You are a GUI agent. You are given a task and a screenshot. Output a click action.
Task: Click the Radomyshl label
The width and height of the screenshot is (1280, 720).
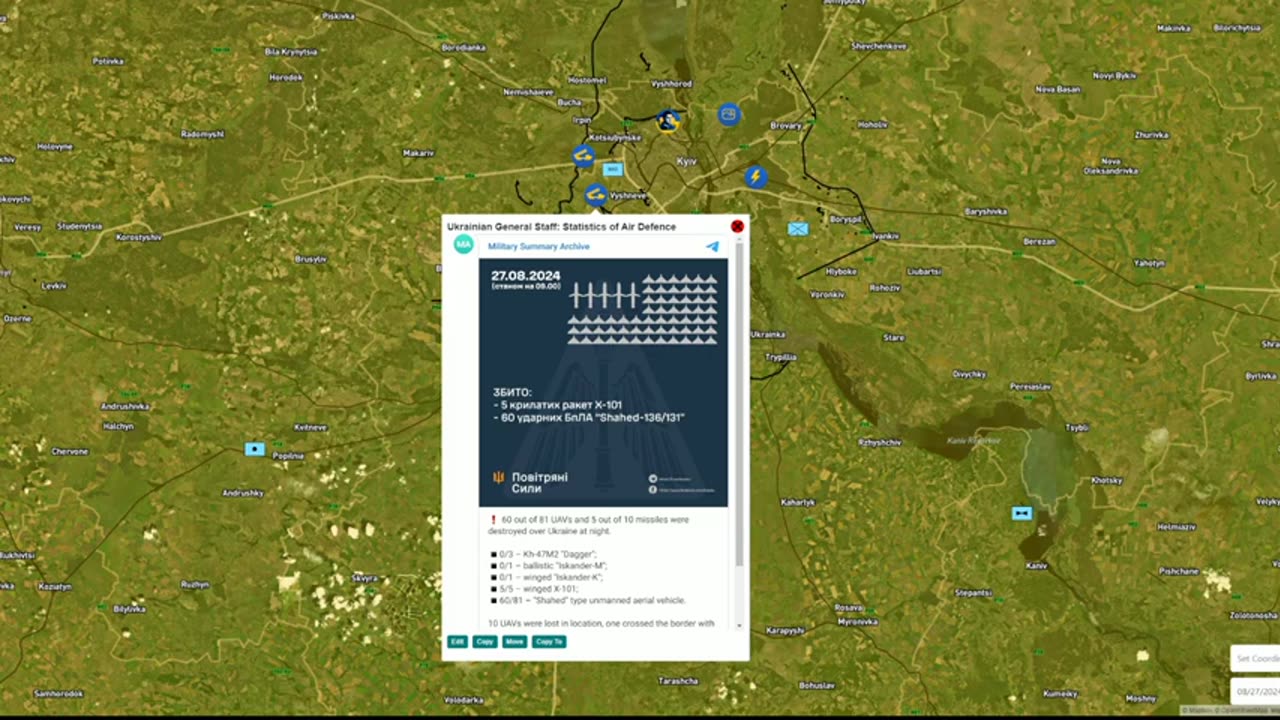coord(203,134)
